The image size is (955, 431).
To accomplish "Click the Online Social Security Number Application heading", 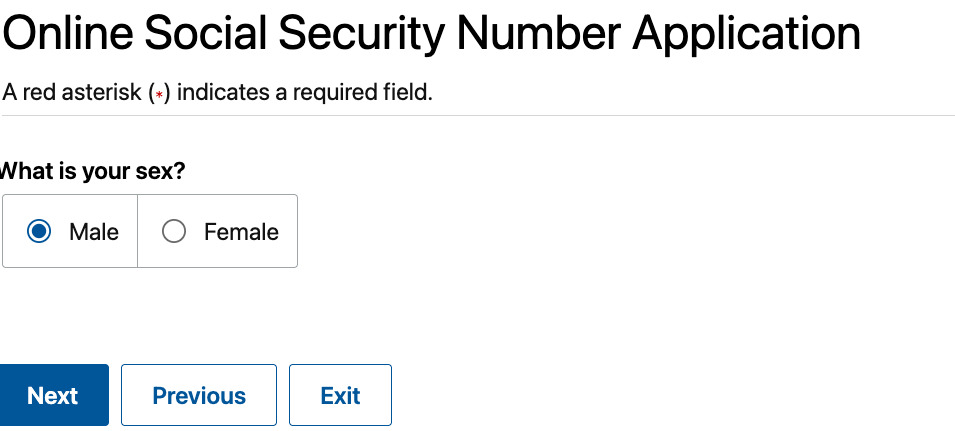I will [x=430, y=35].
